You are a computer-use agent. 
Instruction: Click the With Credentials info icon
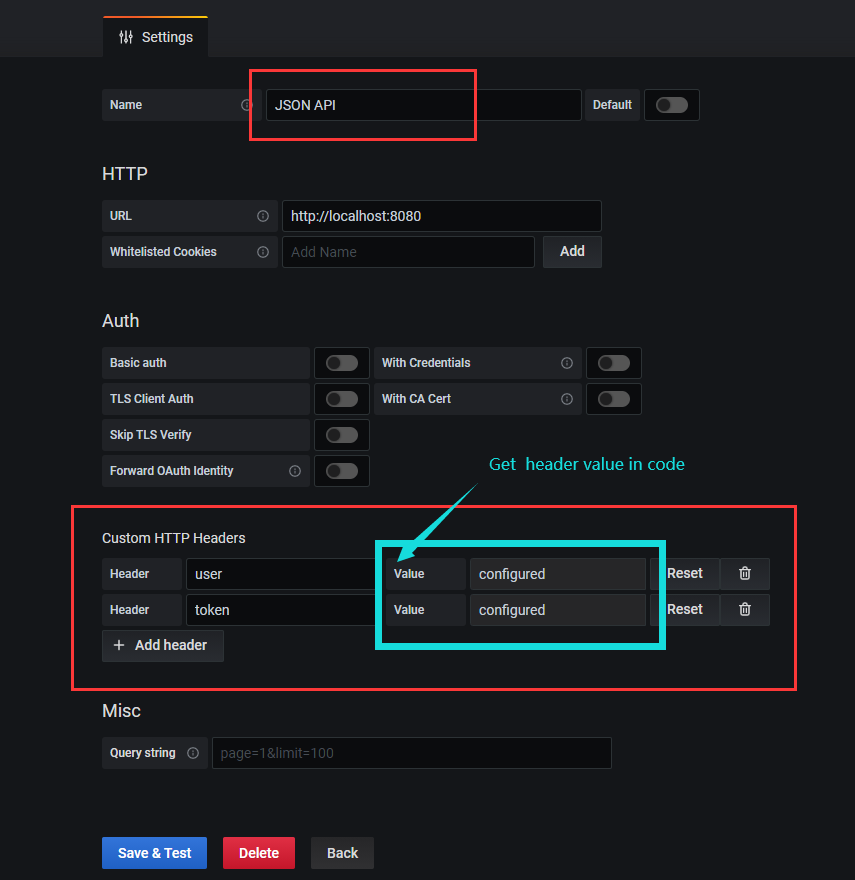click(567, 363)
